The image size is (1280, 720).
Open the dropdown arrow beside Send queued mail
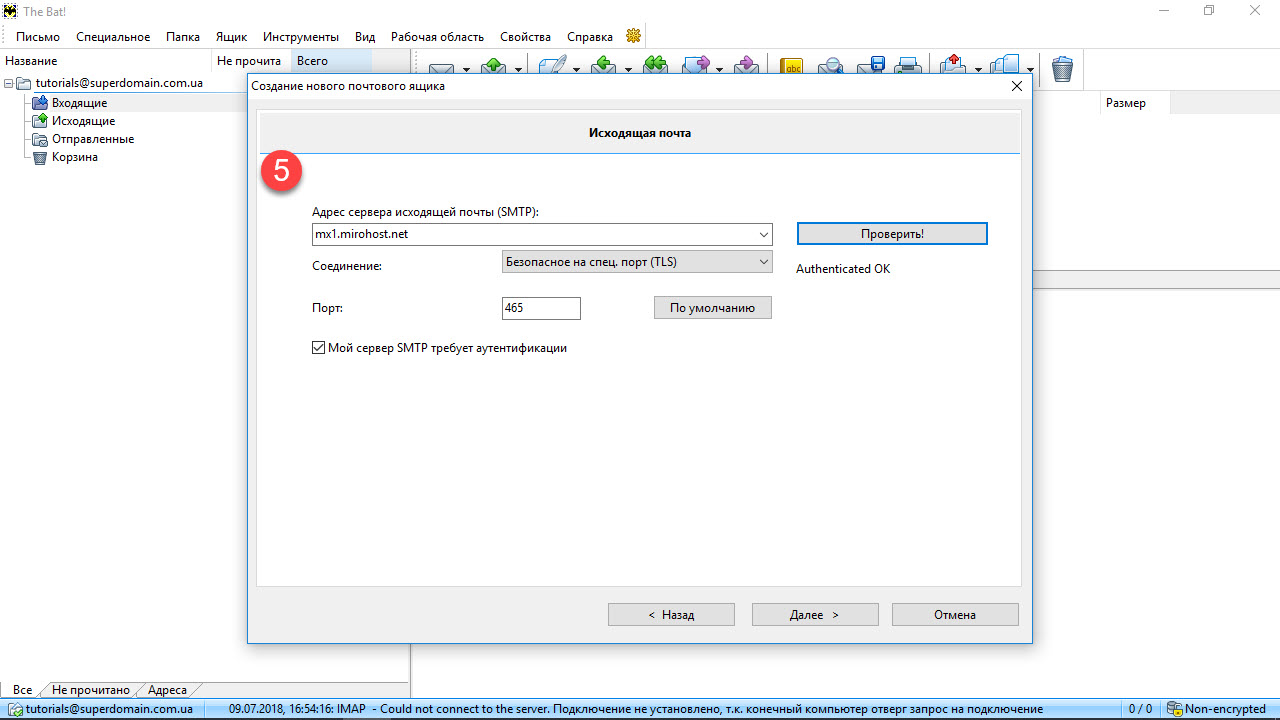(518, 69)
